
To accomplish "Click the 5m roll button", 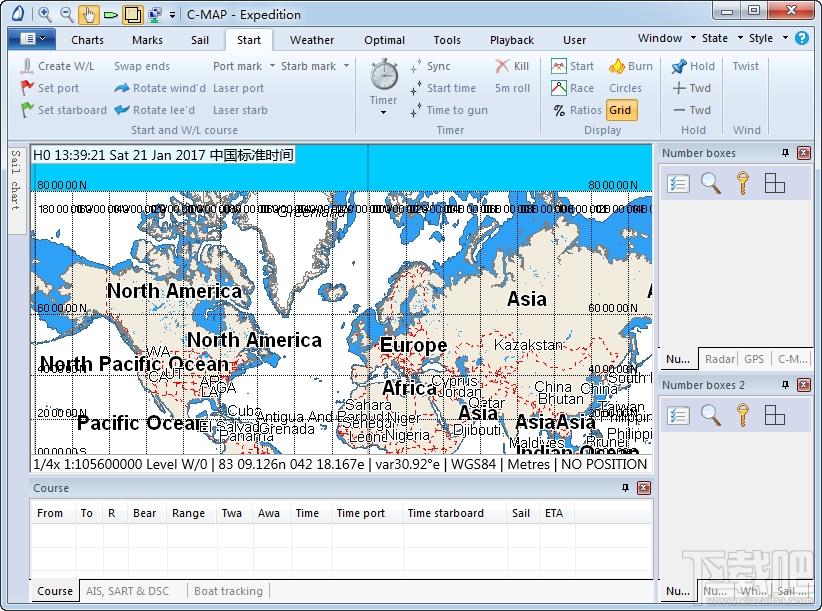I will click(512, 88).
